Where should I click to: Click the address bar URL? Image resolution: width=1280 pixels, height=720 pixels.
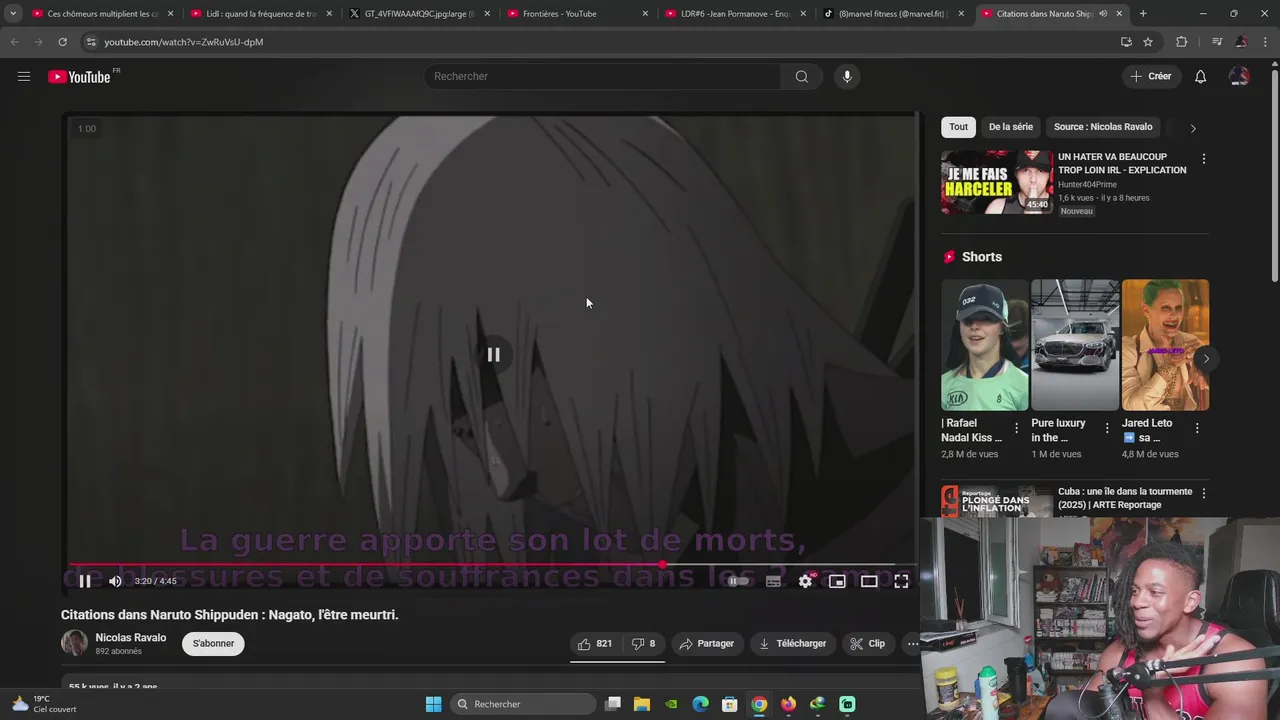184,42
